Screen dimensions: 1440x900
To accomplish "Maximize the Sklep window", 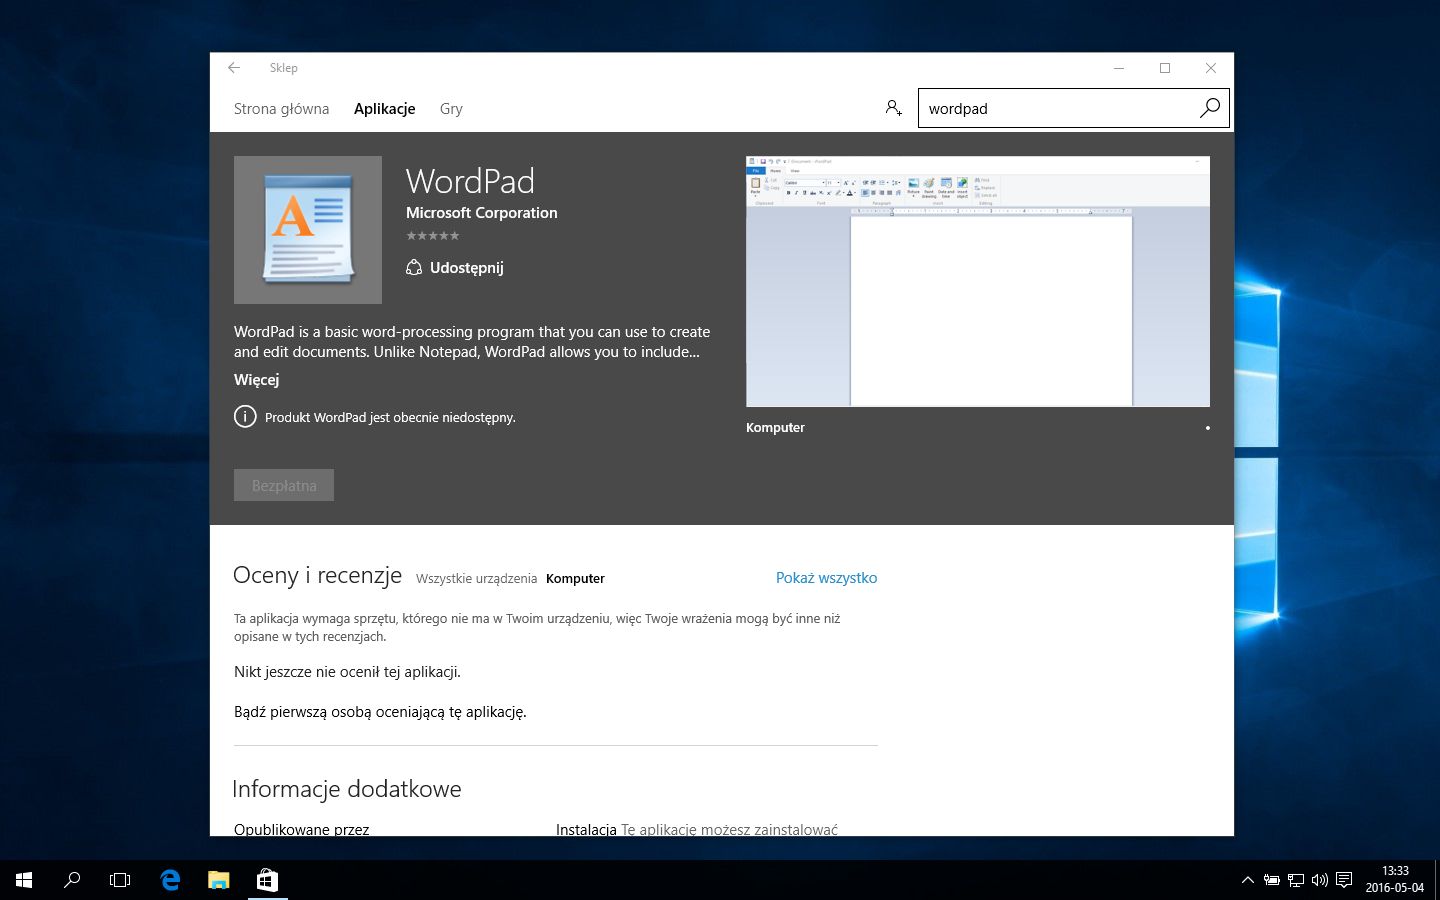I will [x=1165, y=68].
